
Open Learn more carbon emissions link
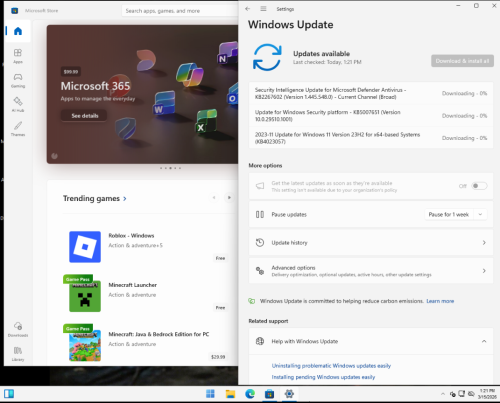coord(440,301)
